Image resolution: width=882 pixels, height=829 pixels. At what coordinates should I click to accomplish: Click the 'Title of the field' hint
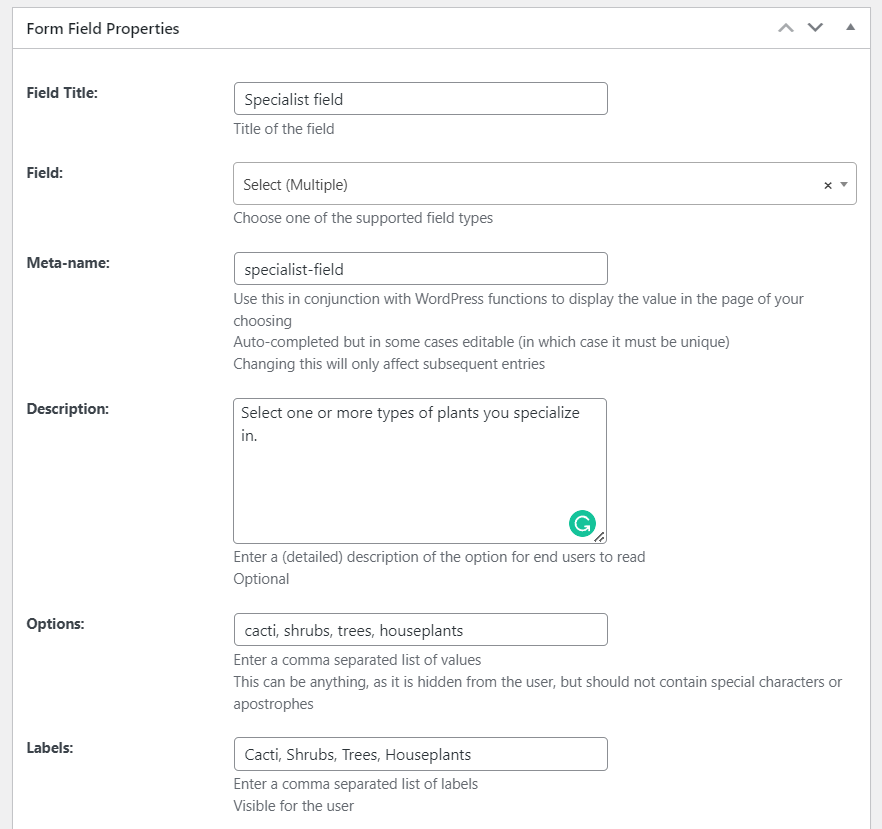[284, 129]
